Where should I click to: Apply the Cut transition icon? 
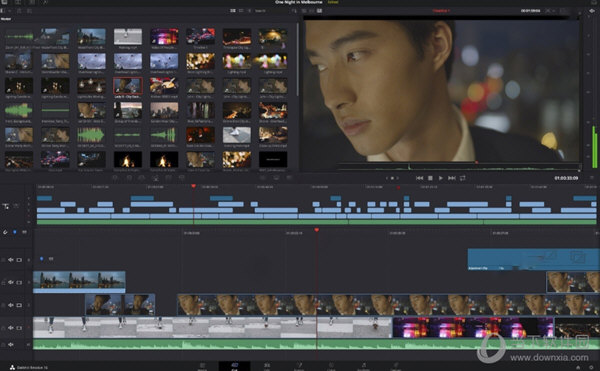click(x=262, y=178)
